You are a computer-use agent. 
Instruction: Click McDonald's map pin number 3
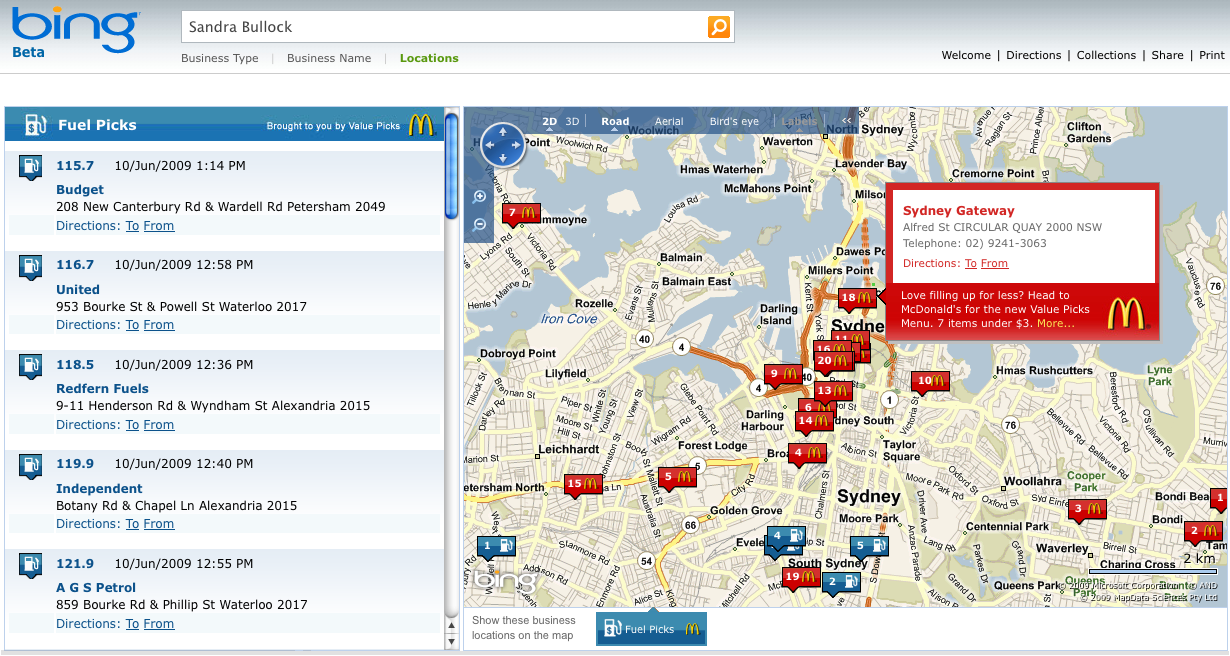pos(1087,509)
